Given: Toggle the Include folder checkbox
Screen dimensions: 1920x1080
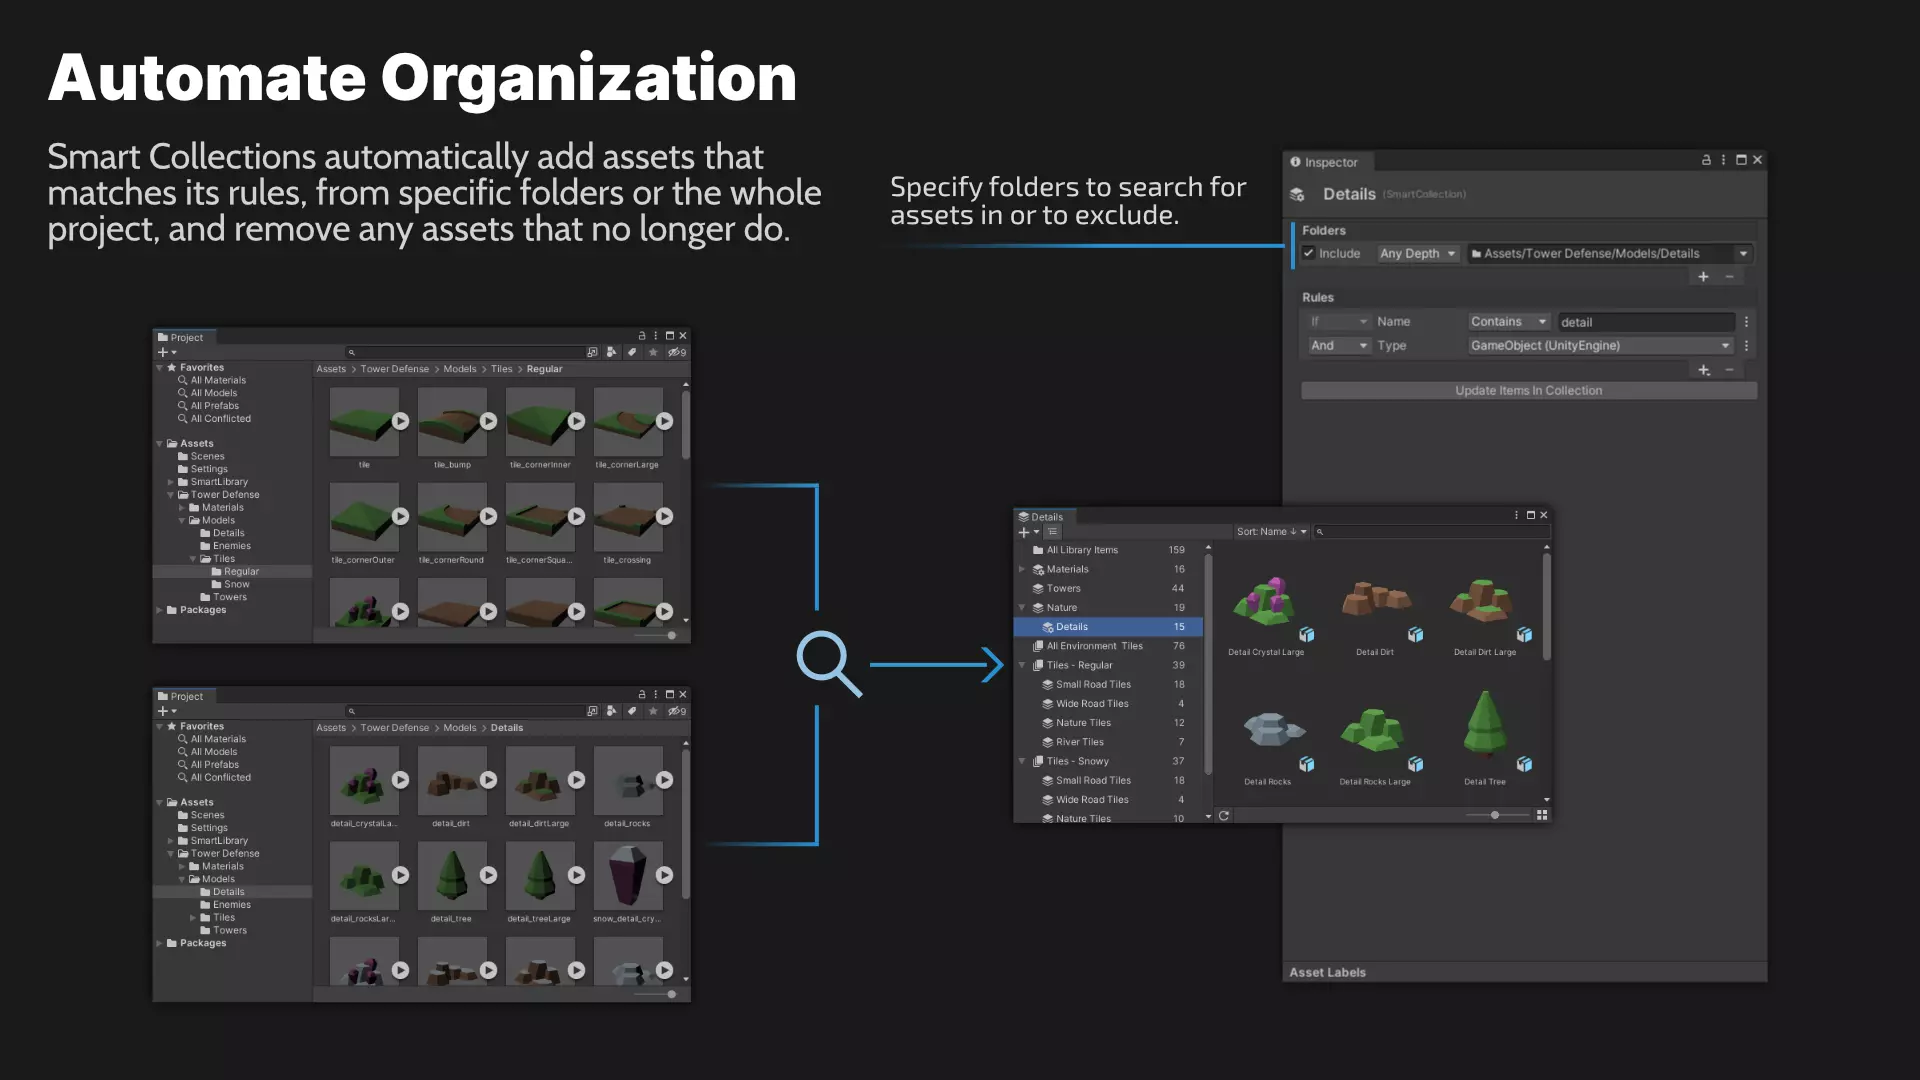Looking at the screenshot, I should [x=1308, y=253].
